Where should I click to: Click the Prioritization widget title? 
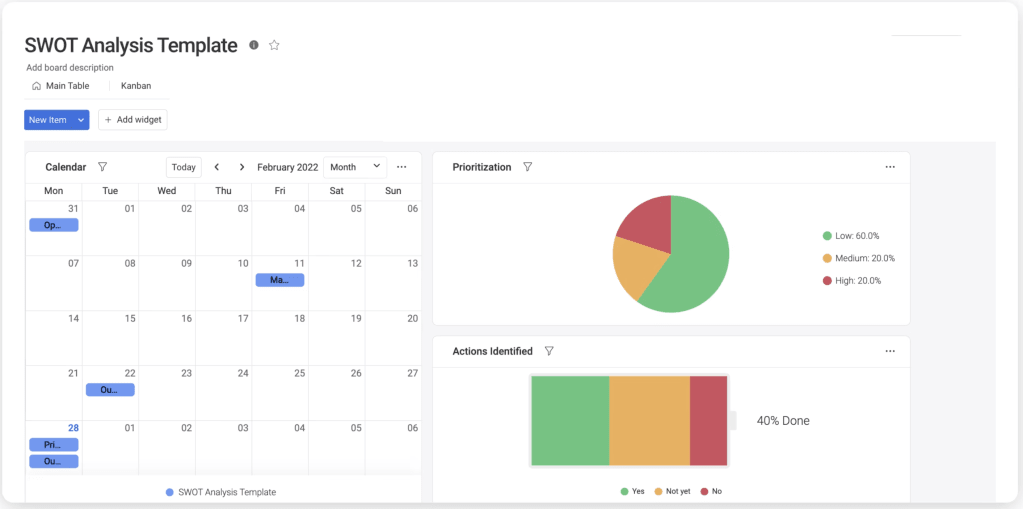click(x=482, y=167)
